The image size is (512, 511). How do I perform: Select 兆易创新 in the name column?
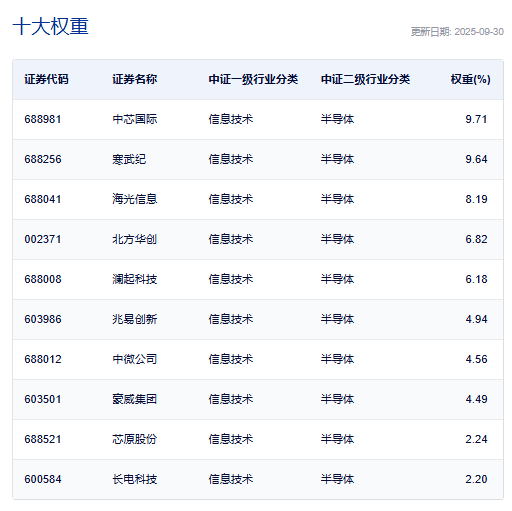click(x=134, y=319)
